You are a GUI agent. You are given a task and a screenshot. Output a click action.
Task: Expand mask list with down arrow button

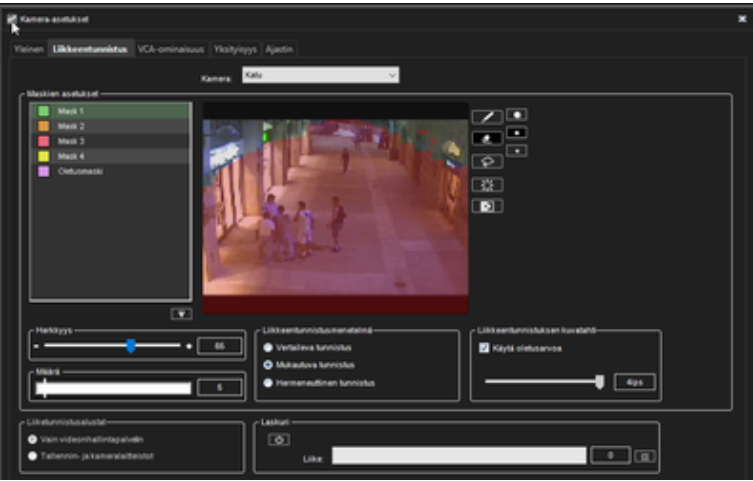point(181,313)
